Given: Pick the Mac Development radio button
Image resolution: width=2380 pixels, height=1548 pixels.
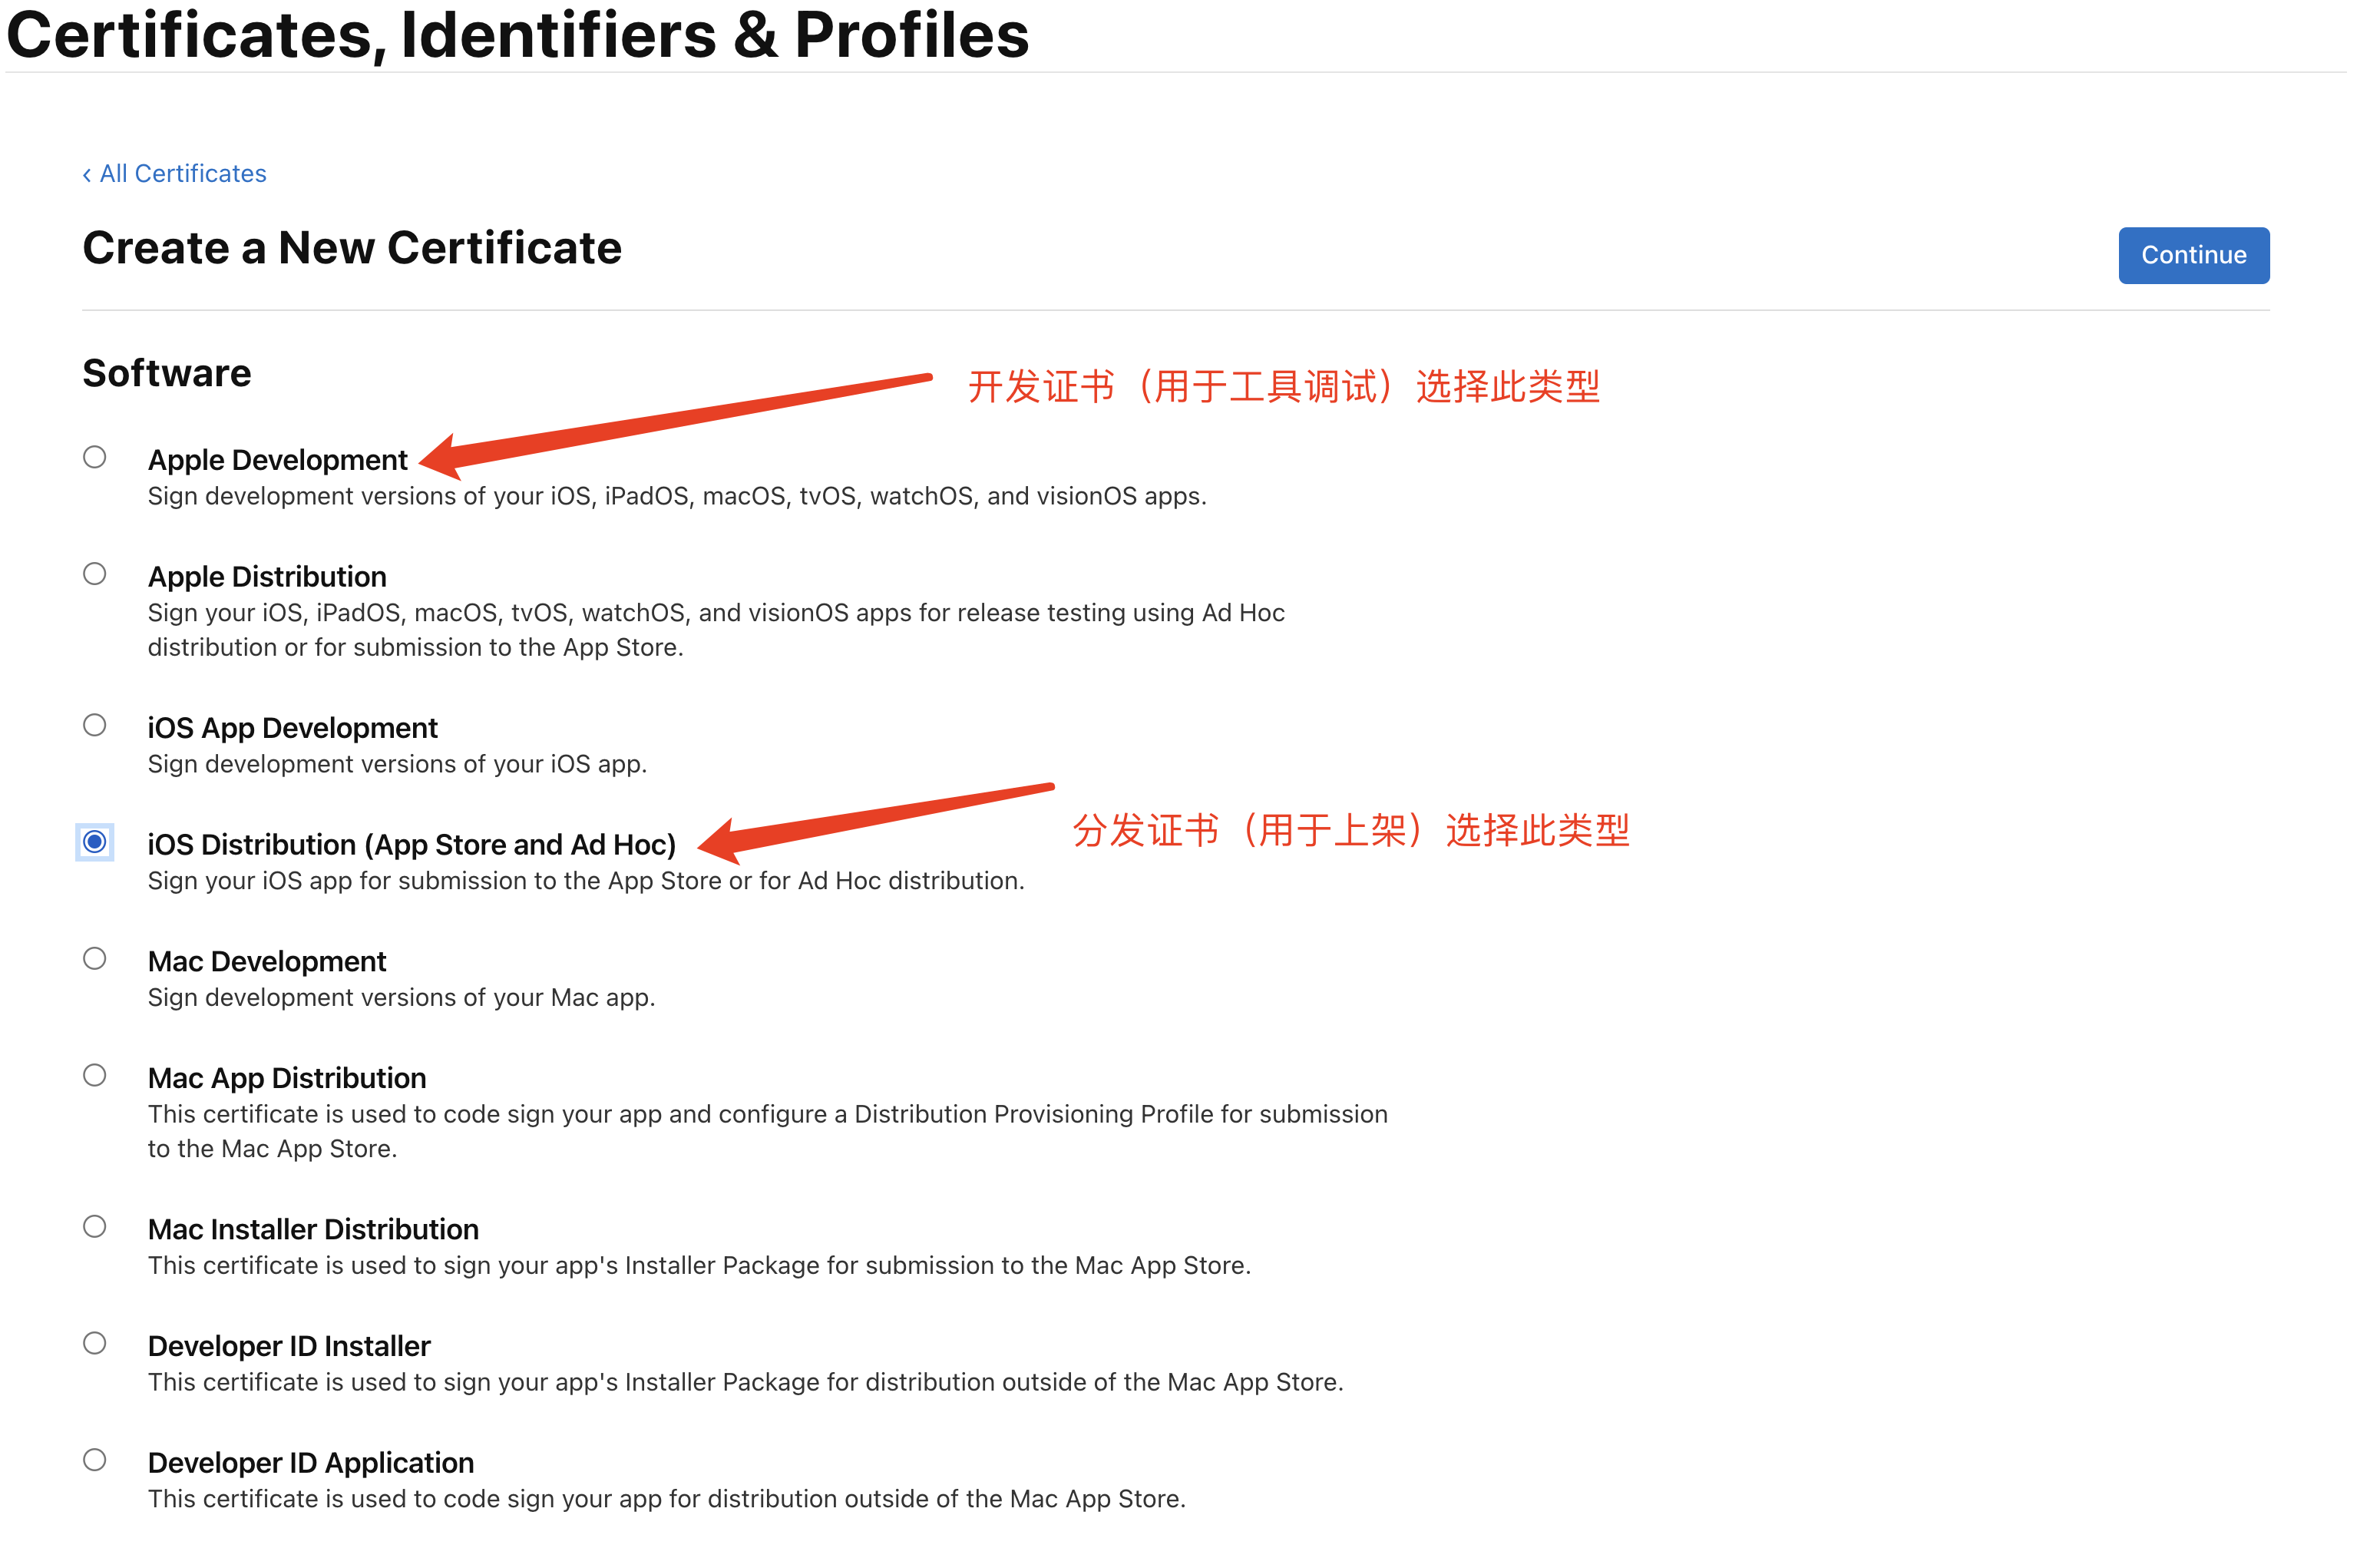Looking at the screenshot, I should [95, 959].
